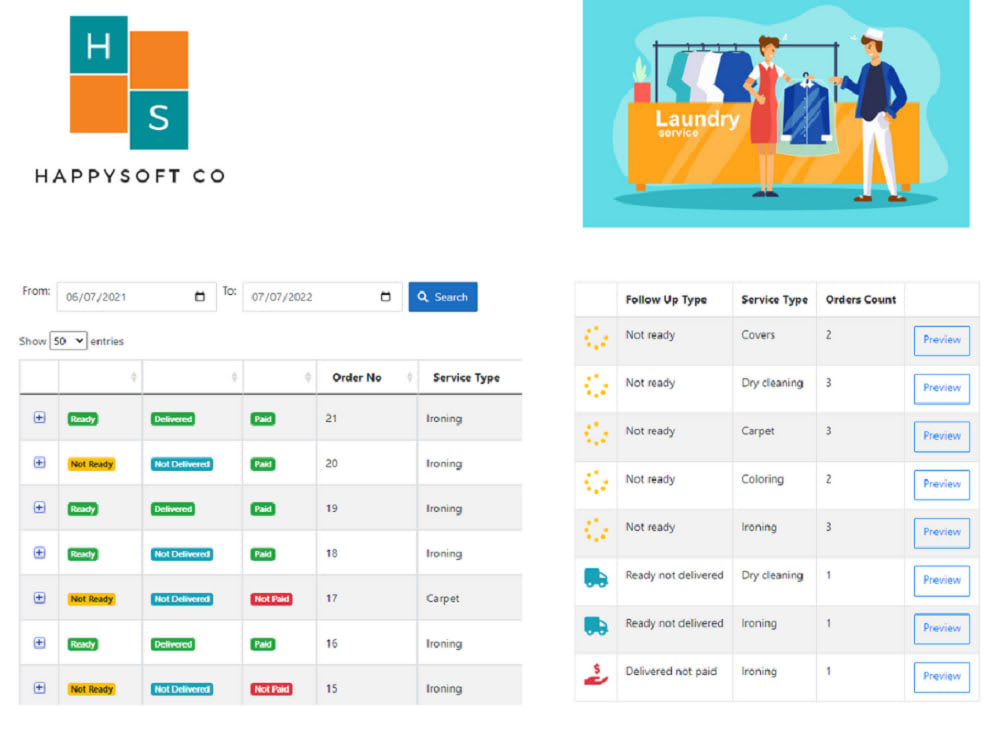The width and height of the screenshot is (1000, 750).
Task: Click the spinner icon in Not ready Ironing row
Action: [x=596, y=529]
